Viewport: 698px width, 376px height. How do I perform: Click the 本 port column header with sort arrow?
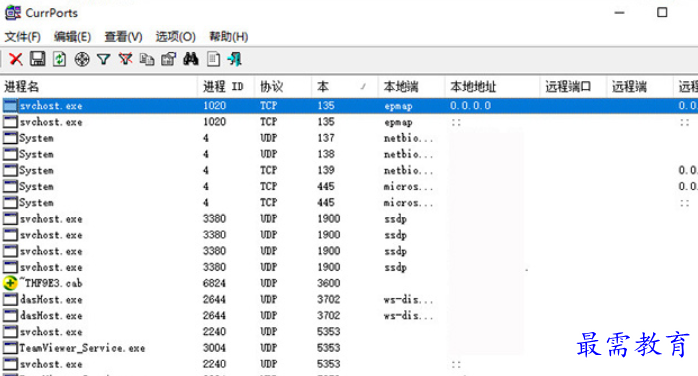[x=345, y=86]
